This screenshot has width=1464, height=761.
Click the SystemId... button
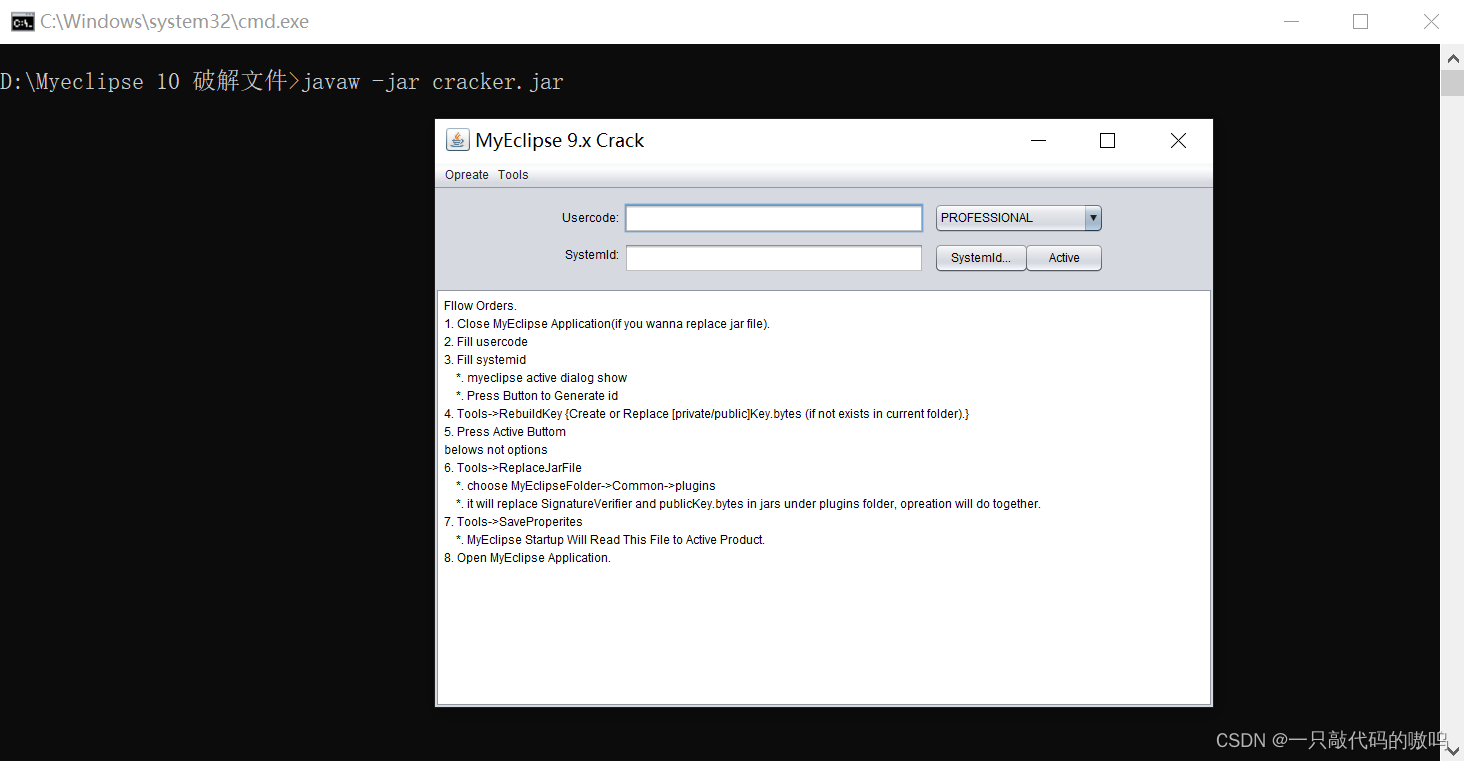pos(981,258)
